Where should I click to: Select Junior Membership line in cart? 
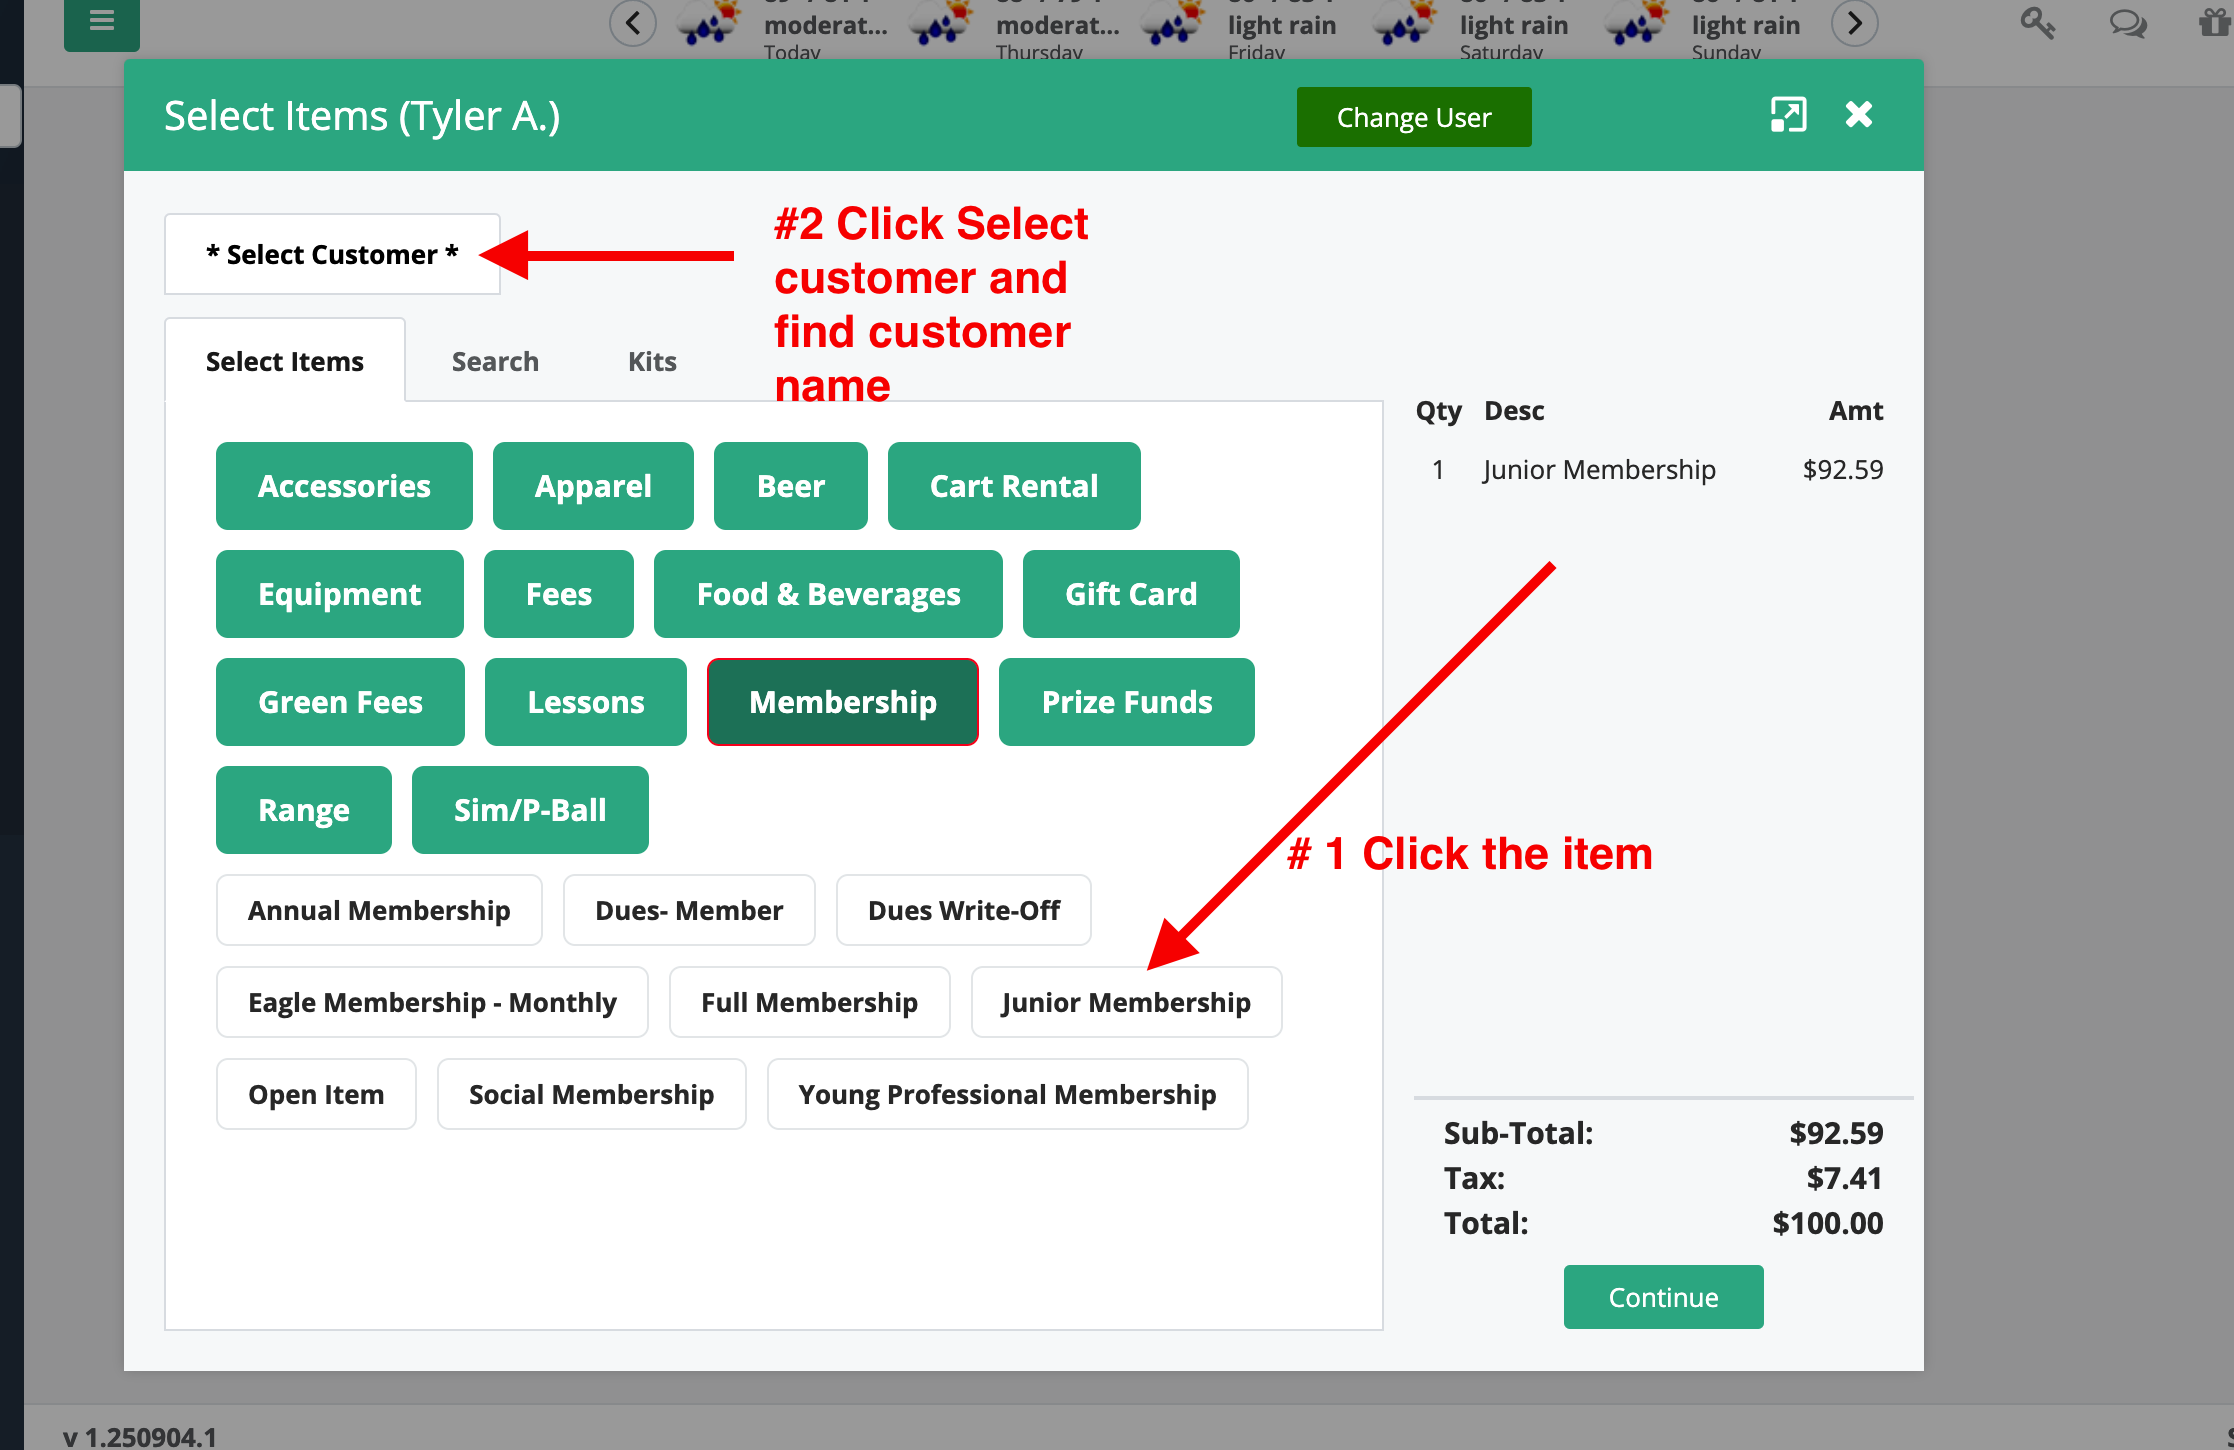tap(1598, 470)
